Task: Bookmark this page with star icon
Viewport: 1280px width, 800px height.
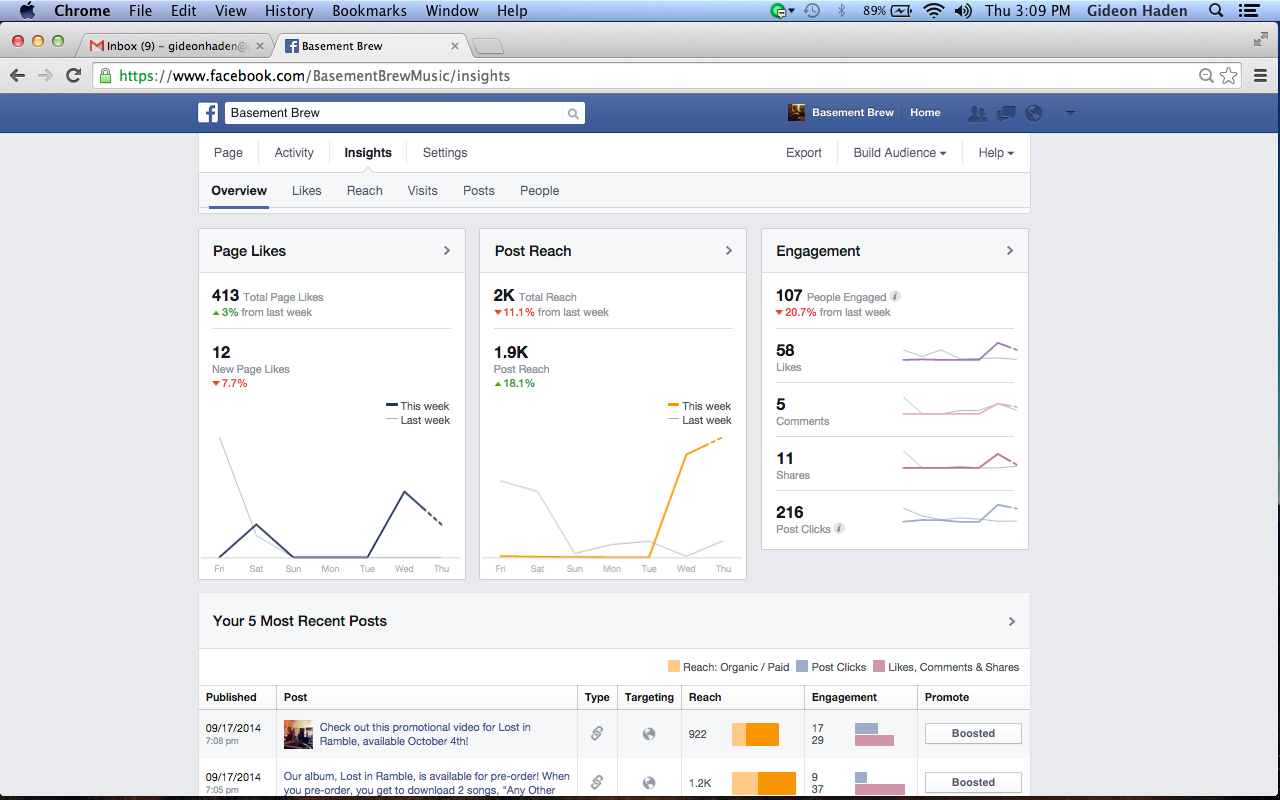Action: [1229, 75]
